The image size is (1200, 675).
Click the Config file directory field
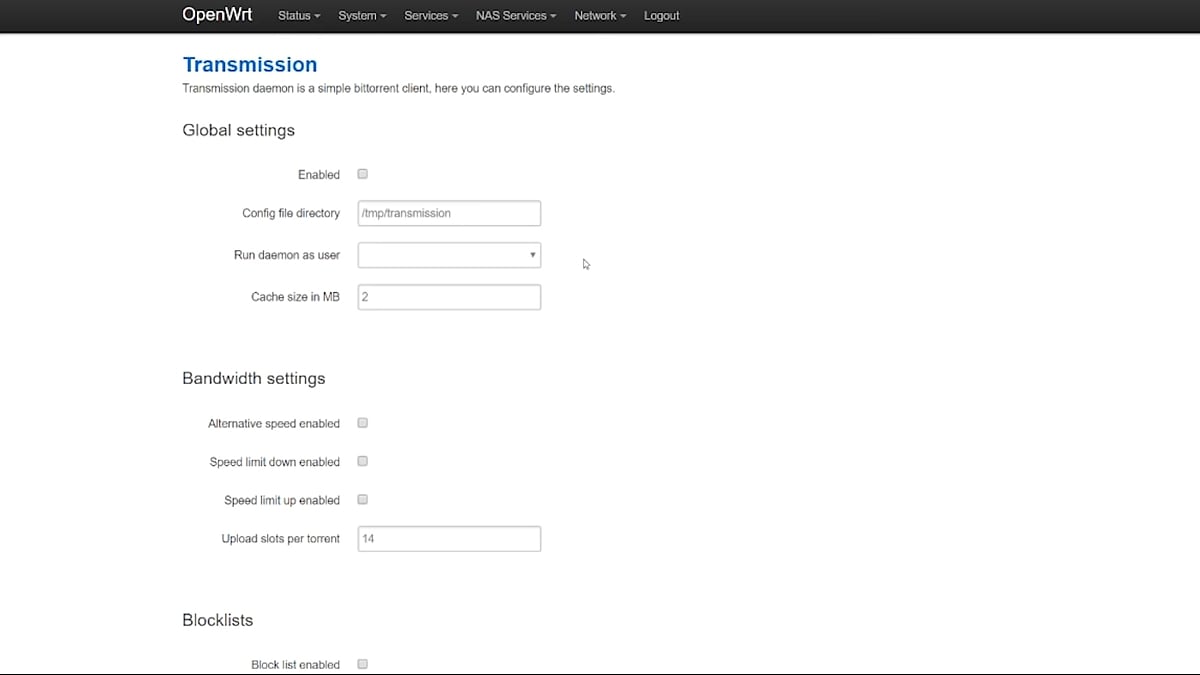449,213
